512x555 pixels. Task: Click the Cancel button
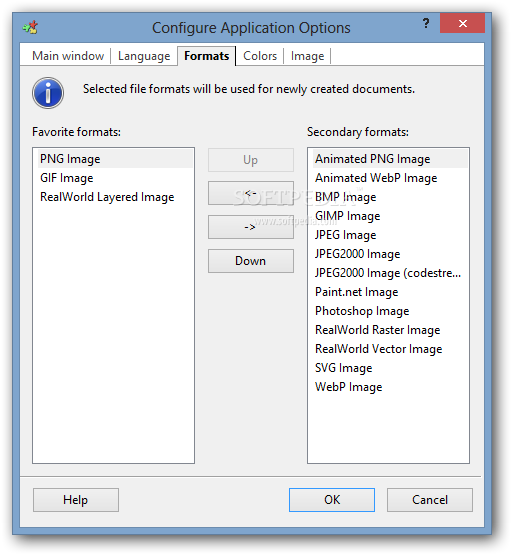[x=430, y=500]
